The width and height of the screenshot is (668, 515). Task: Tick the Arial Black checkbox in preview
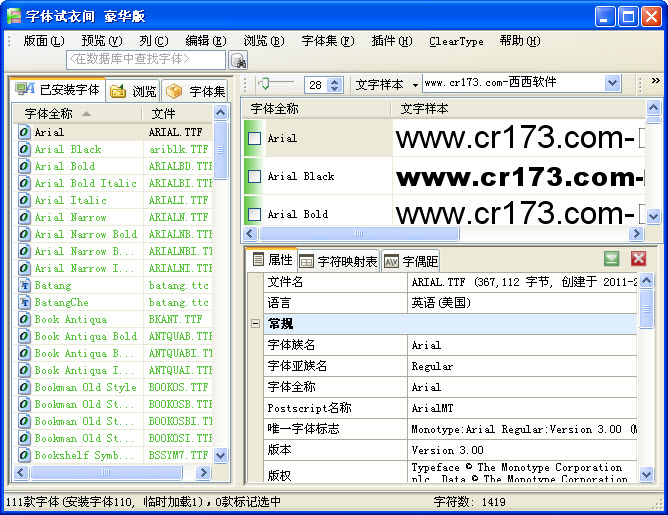pyautogui.click(x=254, y=176)
